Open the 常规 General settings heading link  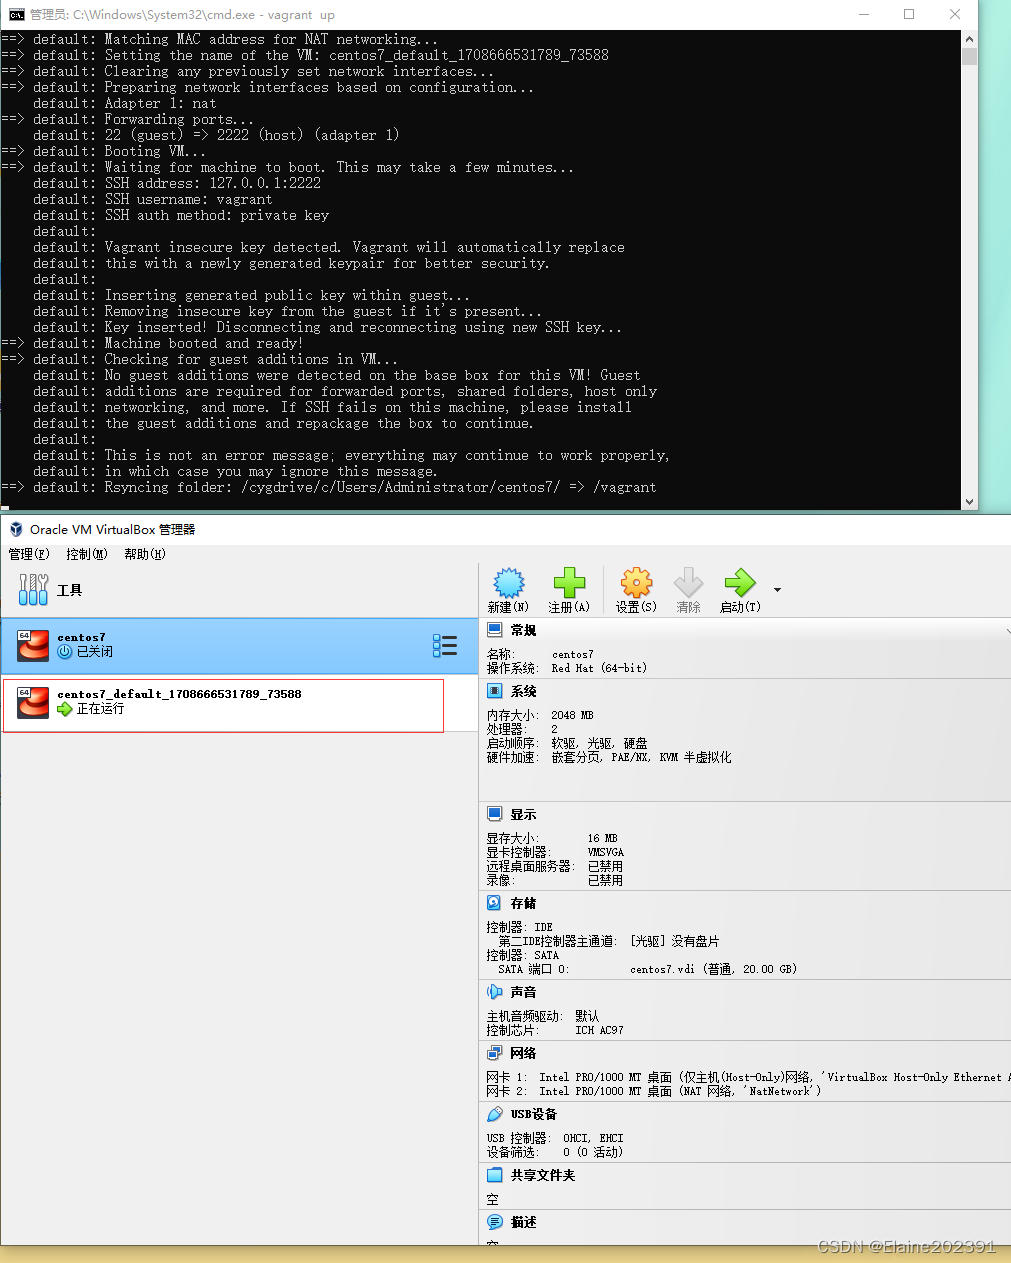pyautogui.click(x=523, y=630)
